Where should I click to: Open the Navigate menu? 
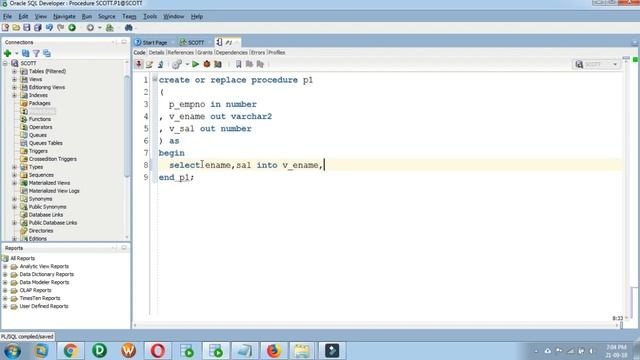64,16
